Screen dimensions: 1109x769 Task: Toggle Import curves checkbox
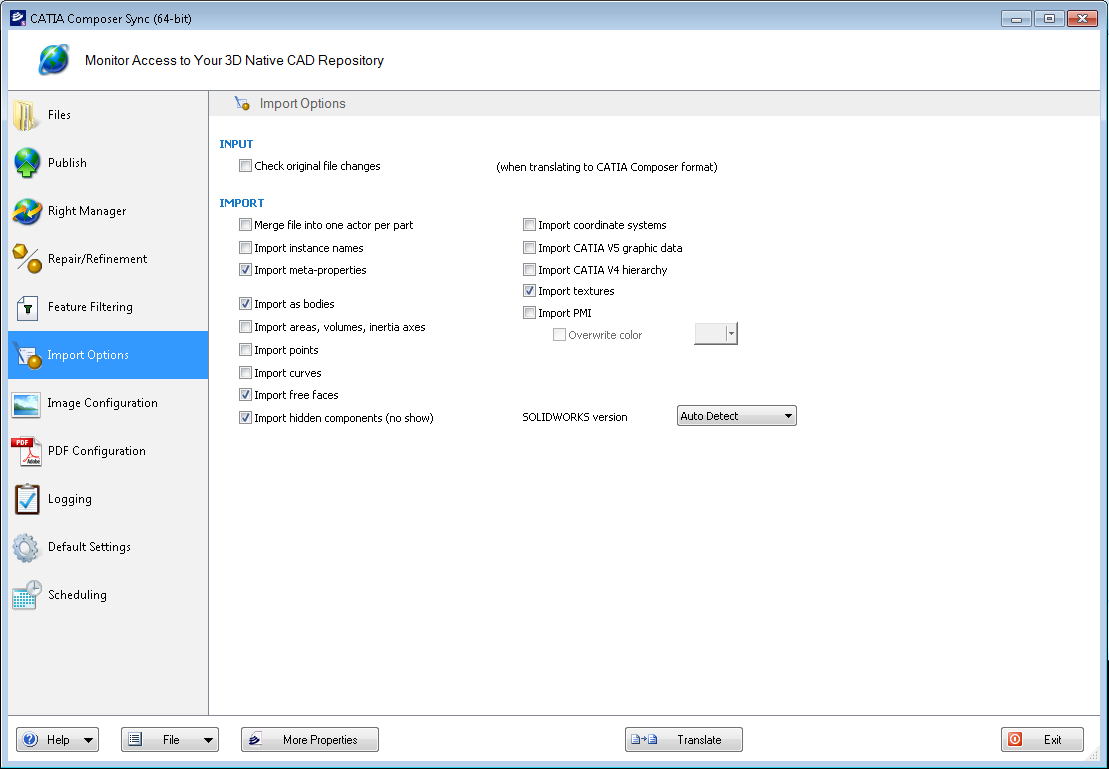245,372
